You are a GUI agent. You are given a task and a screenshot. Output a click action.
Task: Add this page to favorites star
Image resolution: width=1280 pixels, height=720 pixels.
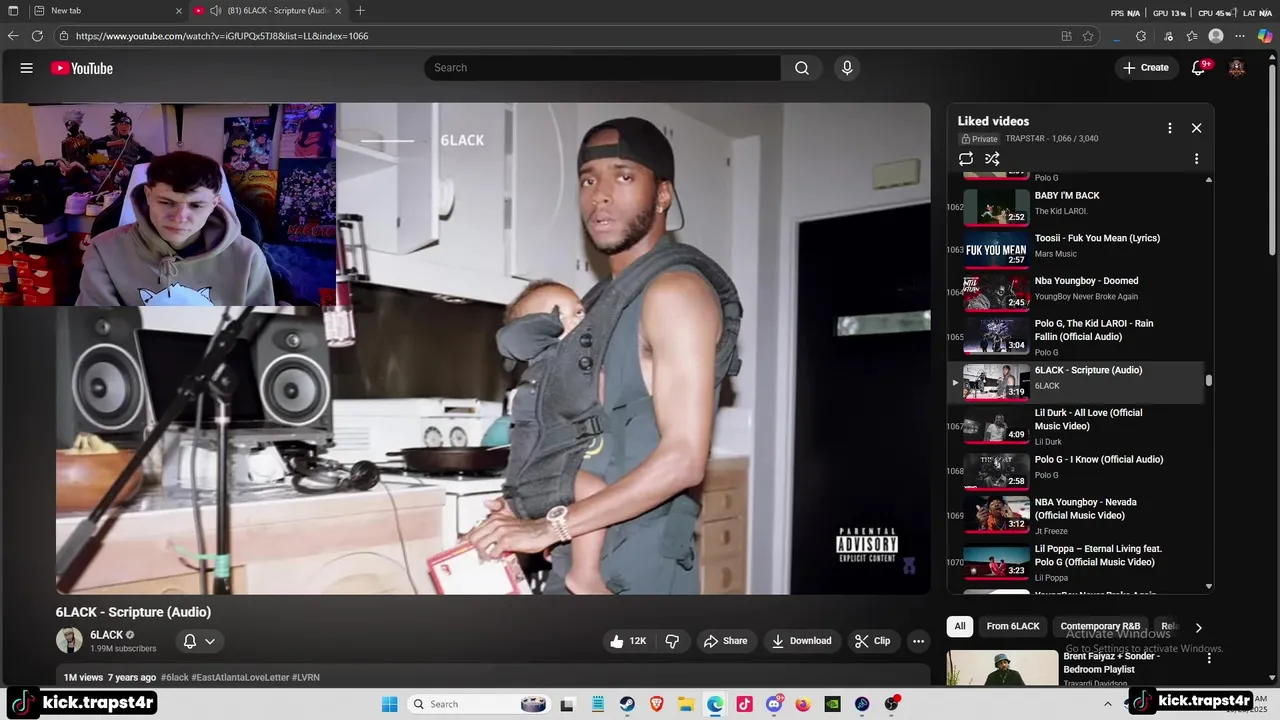coord(1088,36)
